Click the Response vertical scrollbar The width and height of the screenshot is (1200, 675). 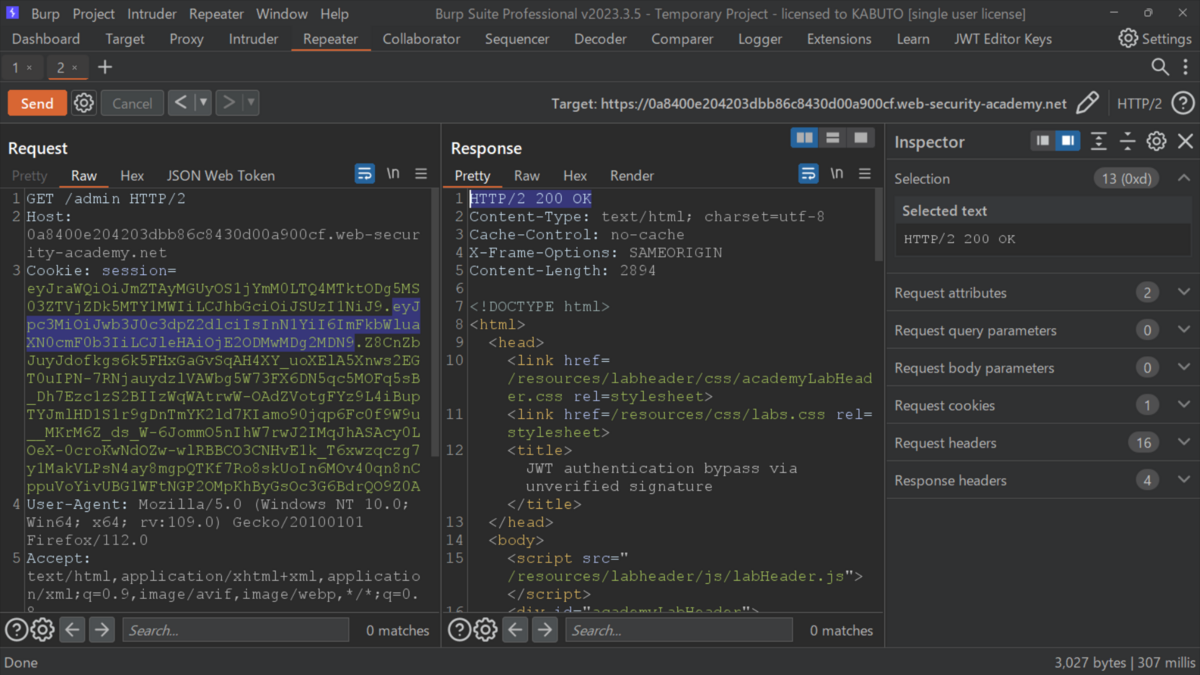click(878, 225)
